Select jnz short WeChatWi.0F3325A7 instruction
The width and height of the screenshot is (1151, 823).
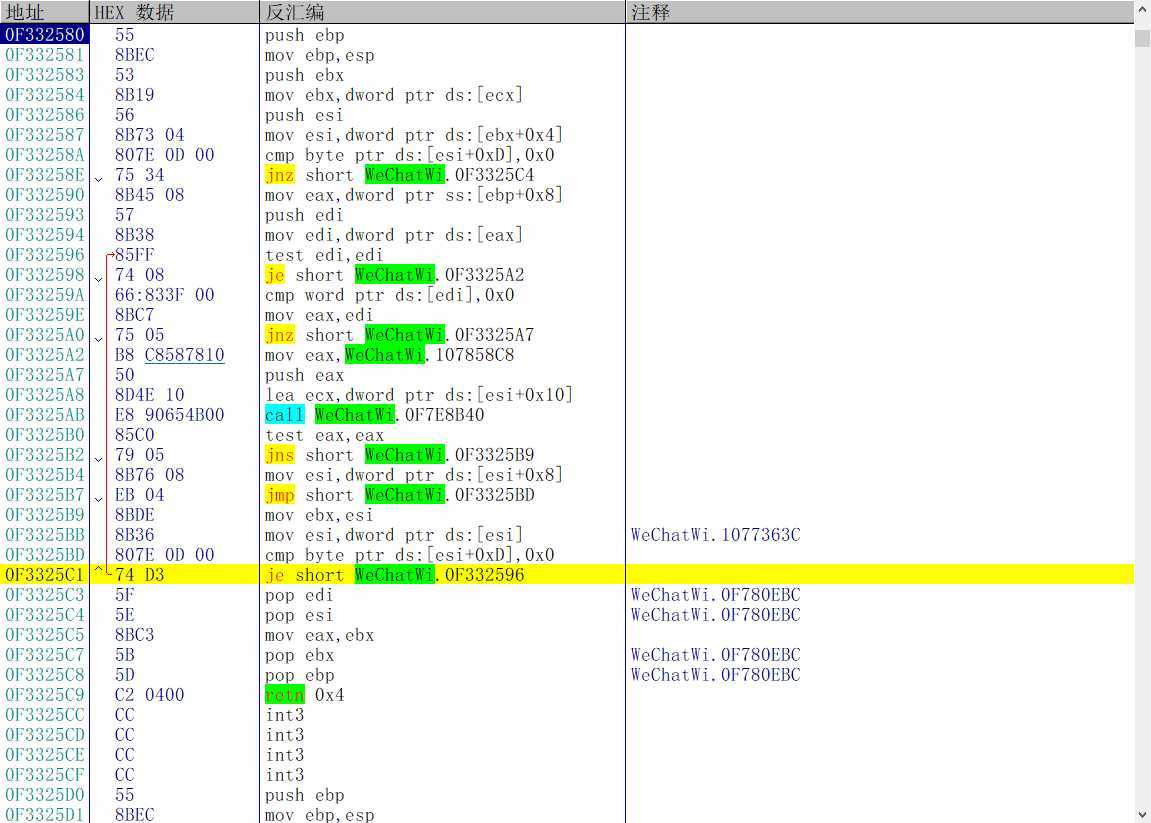click(x=400, y=335)
